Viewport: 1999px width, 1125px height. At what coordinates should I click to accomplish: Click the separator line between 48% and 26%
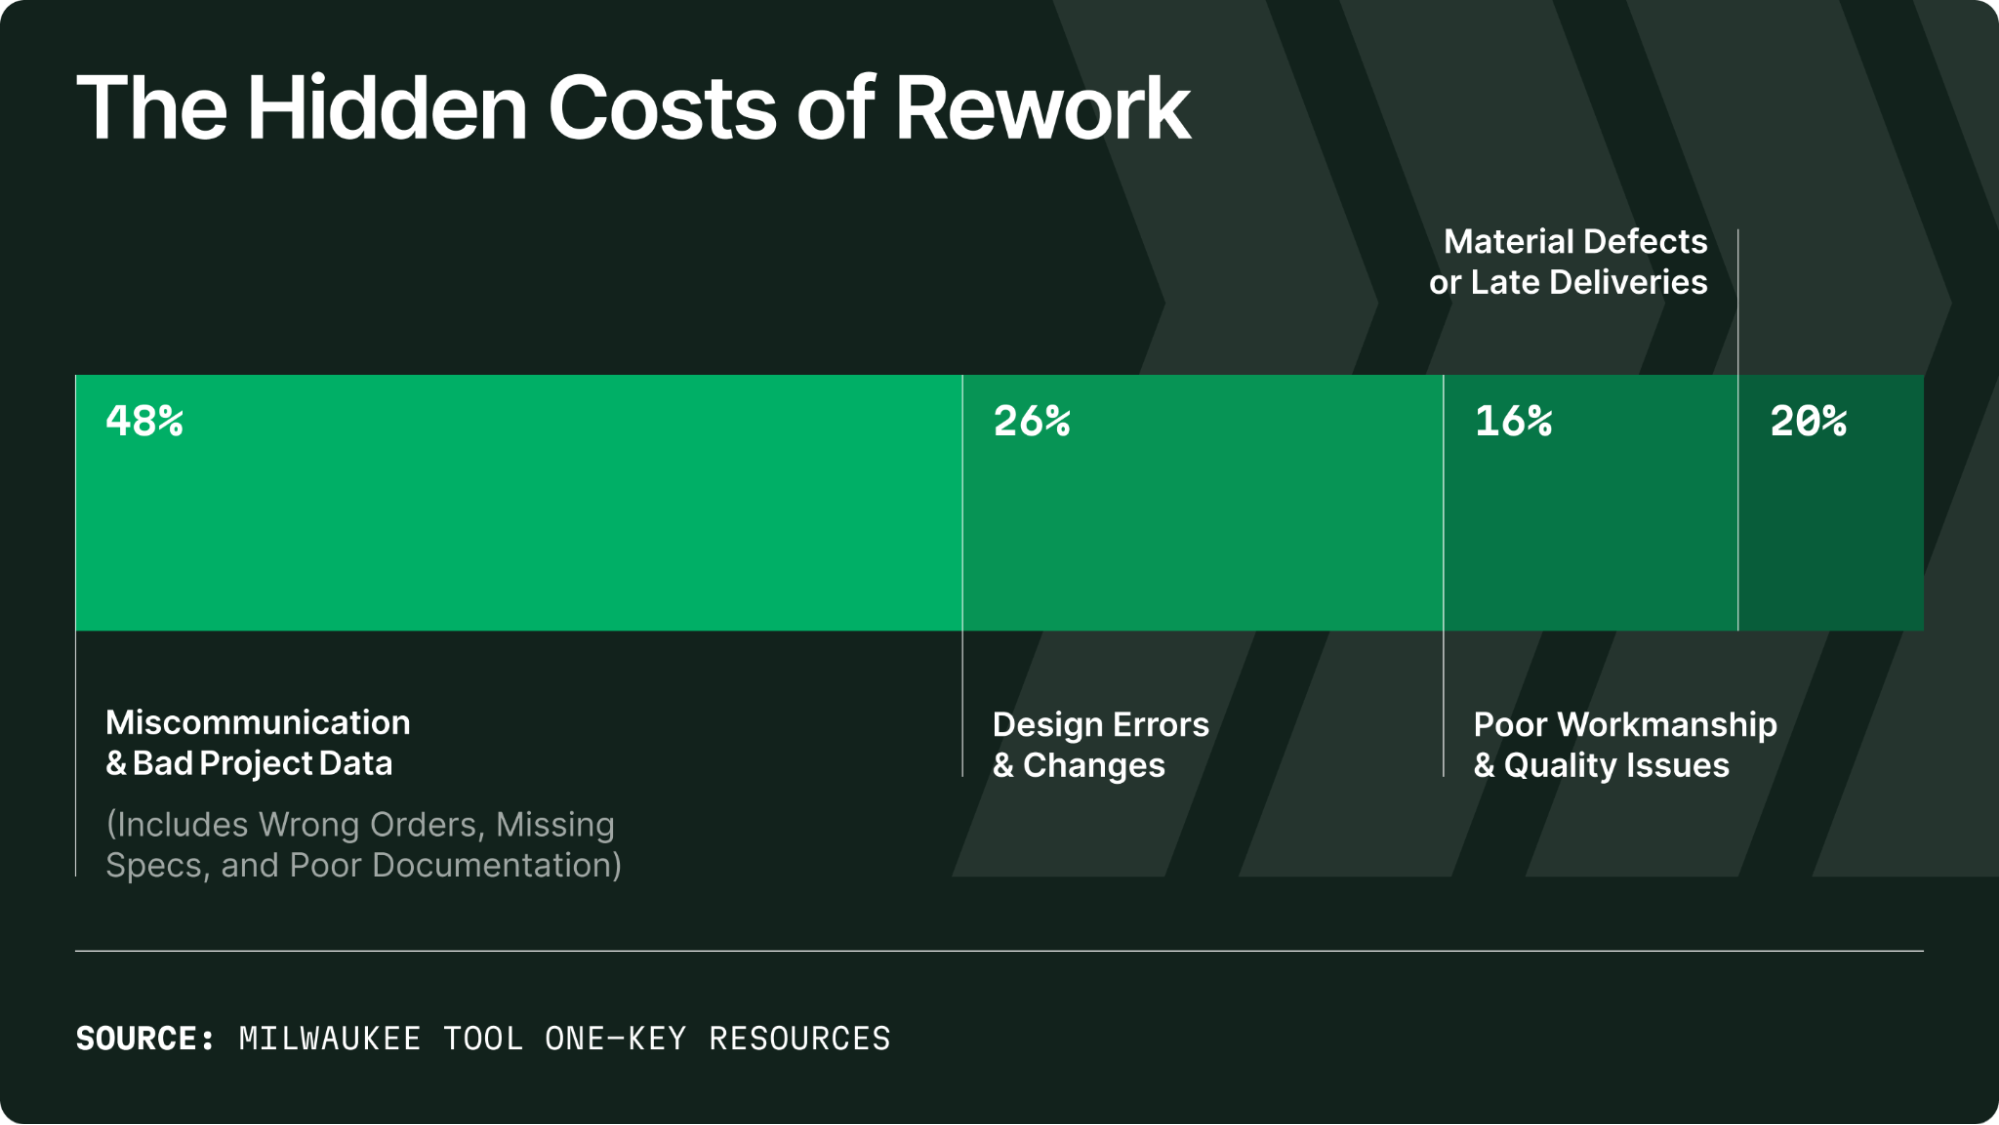pos(963,500)
